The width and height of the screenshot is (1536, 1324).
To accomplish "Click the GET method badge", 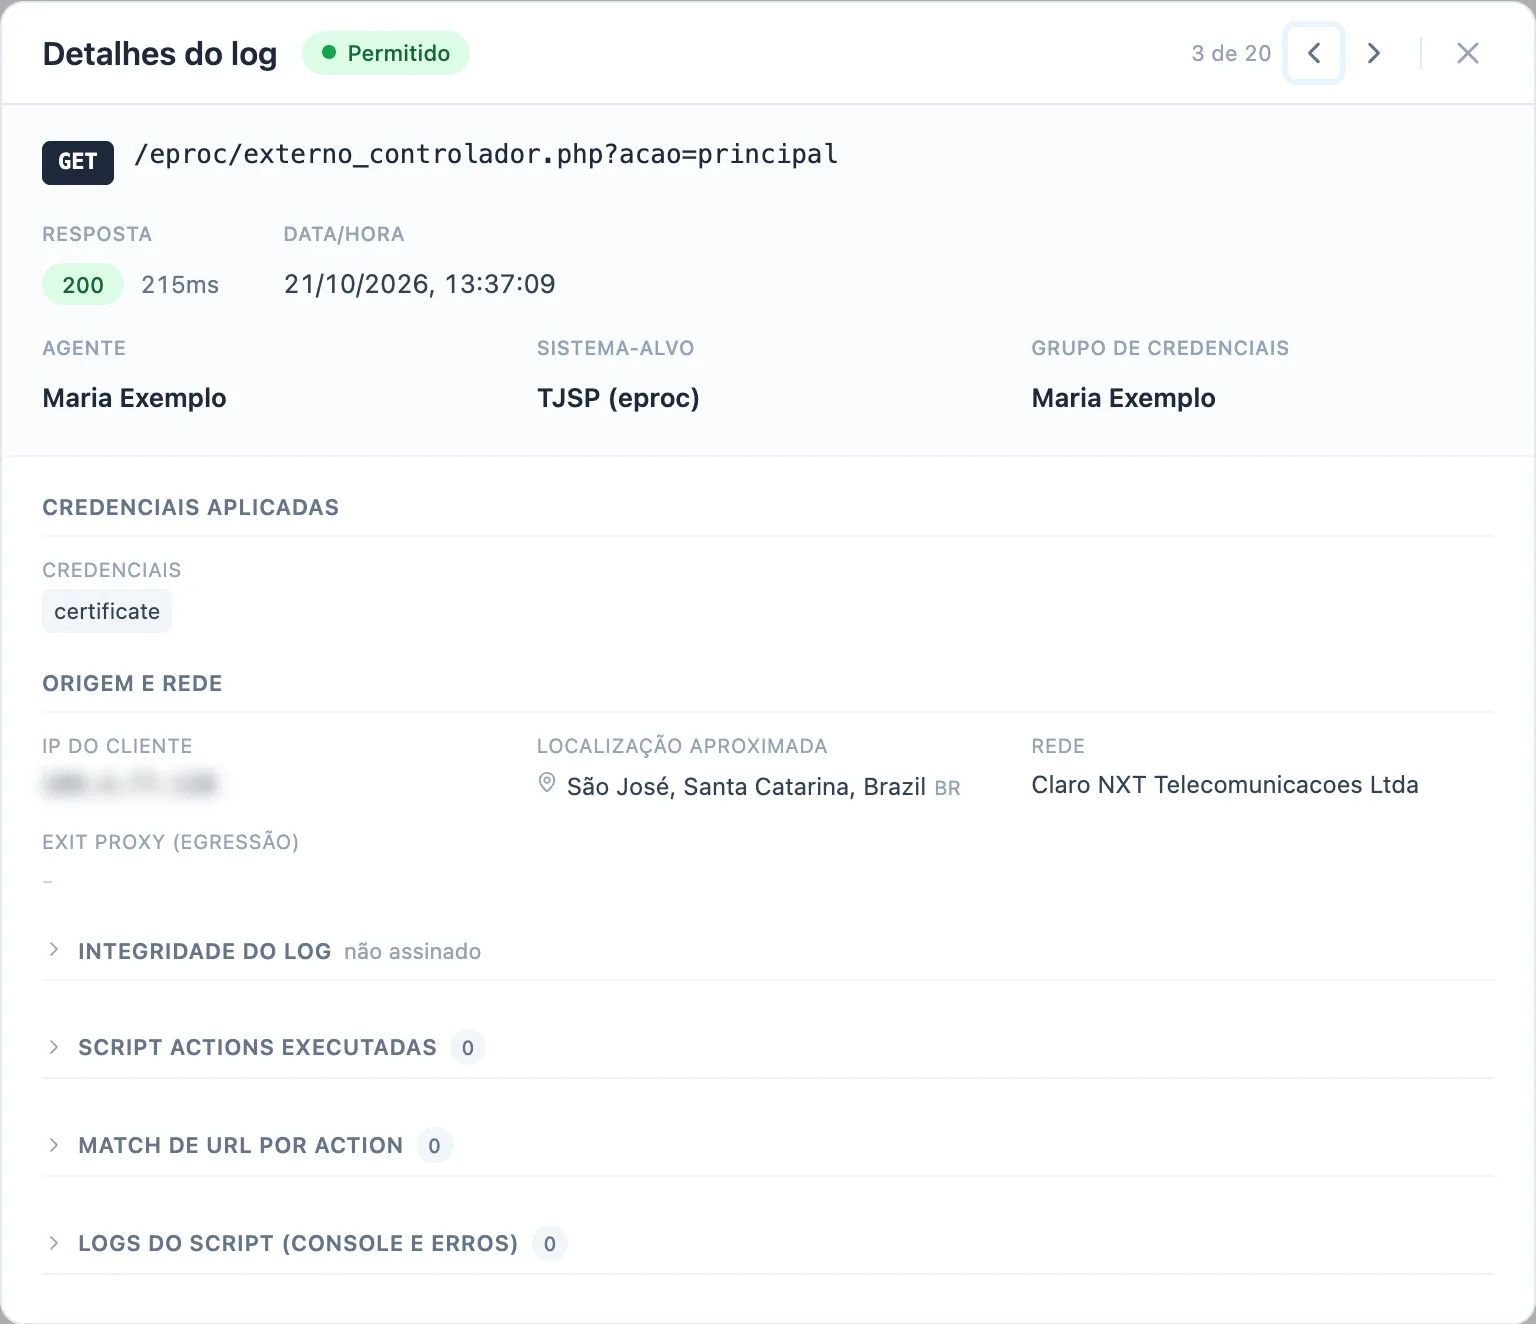I will click(78, 162).
